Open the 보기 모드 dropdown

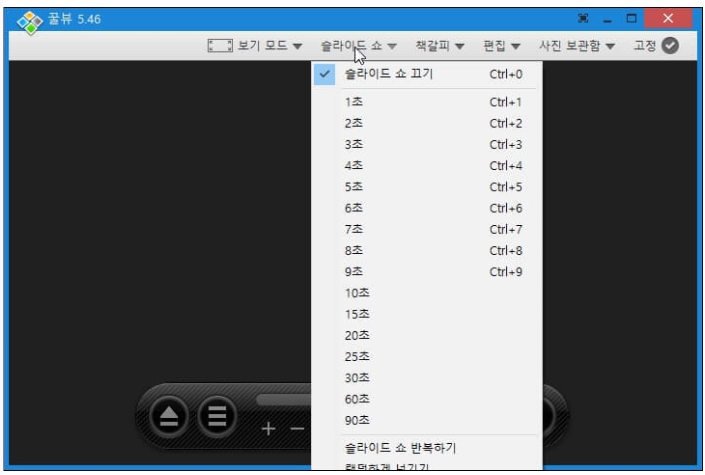(270, 45)
